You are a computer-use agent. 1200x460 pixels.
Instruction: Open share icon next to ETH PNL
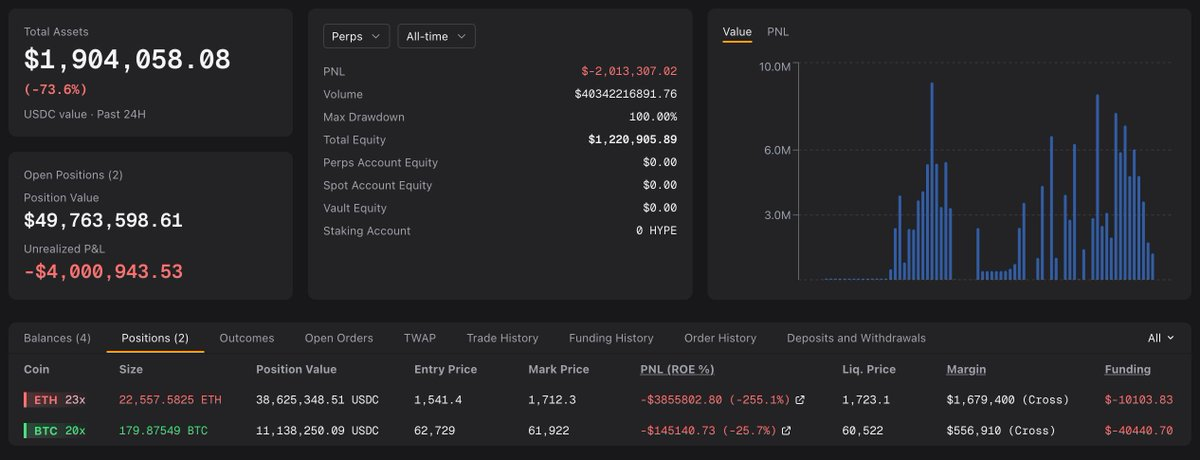[x=800, y=400]
